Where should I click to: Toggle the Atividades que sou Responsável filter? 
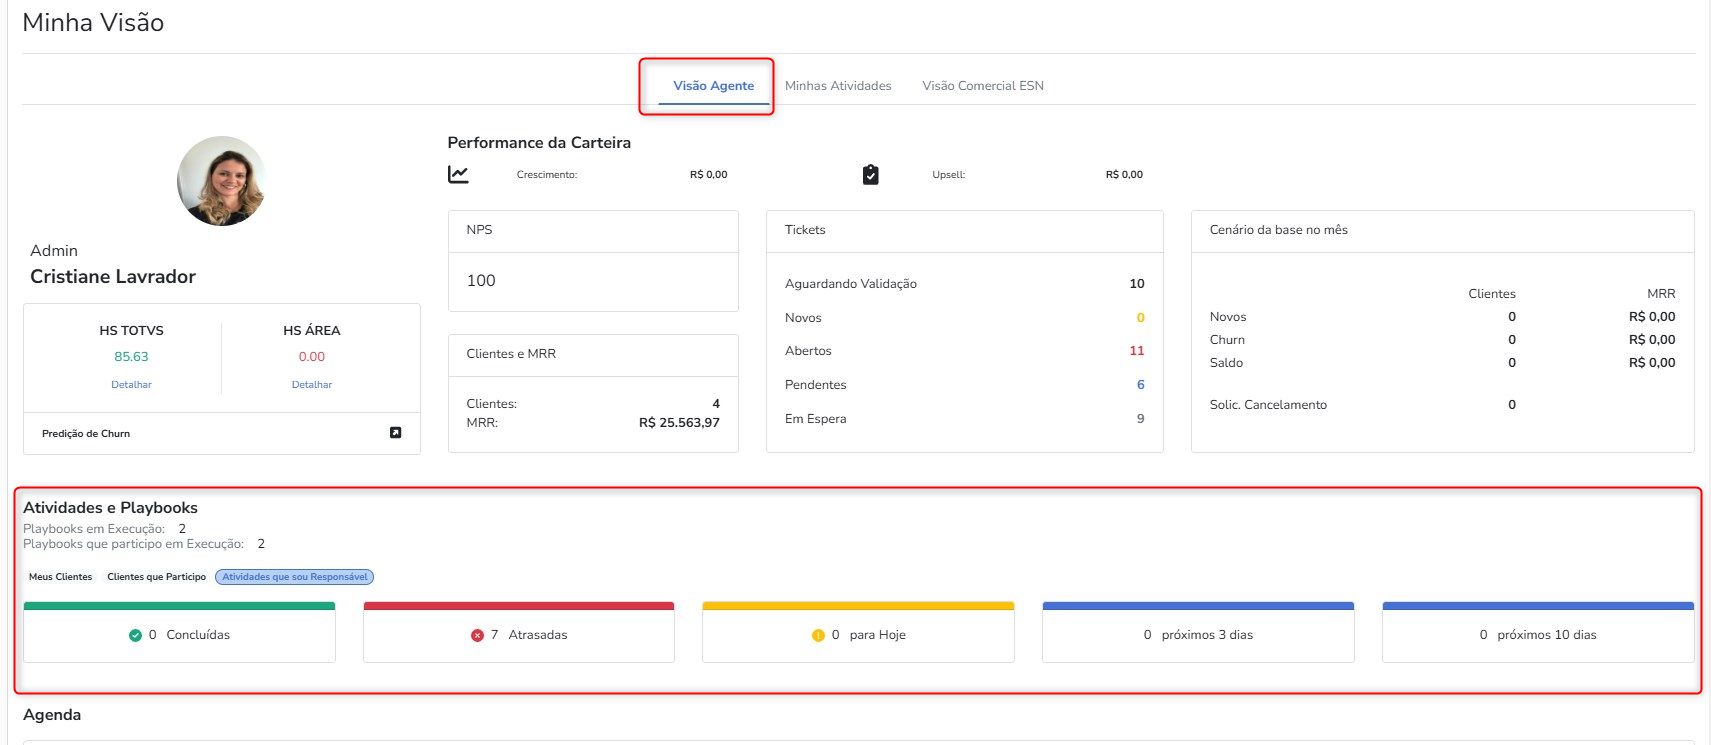pos(294,577)
